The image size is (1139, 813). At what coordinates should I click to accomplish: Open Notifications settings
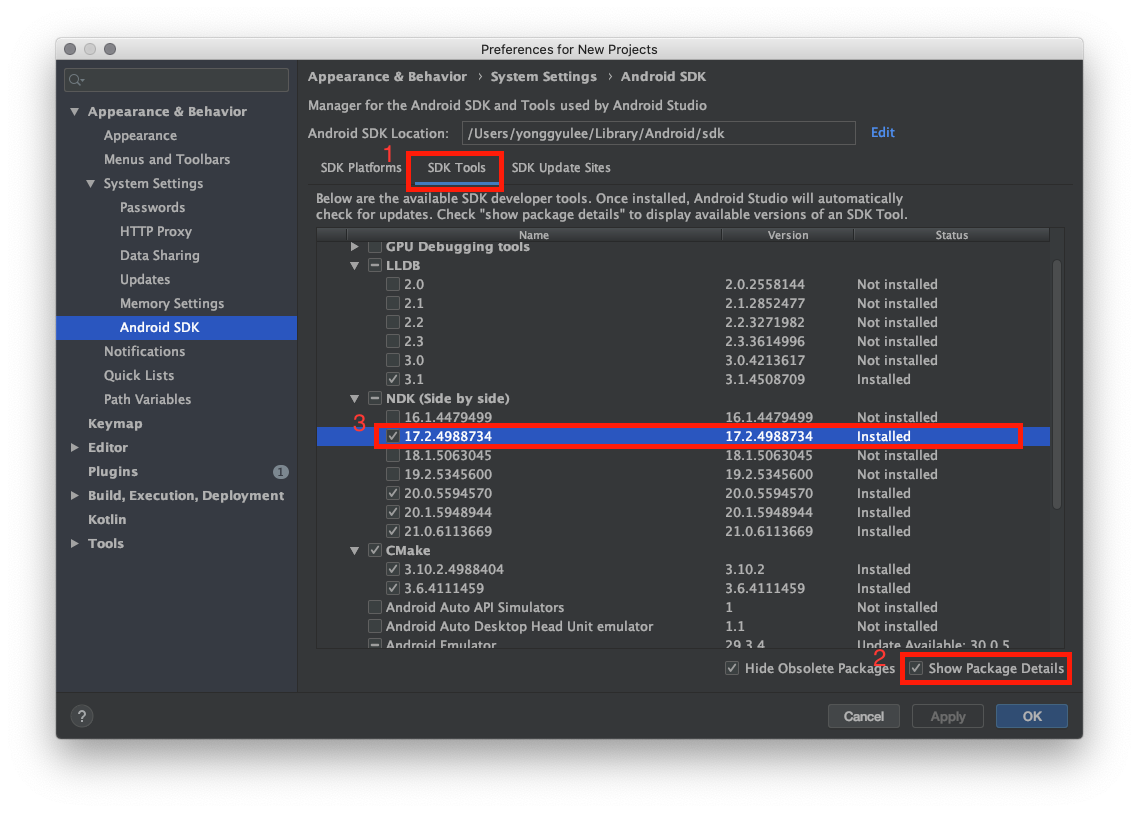[x=145, y=351]
